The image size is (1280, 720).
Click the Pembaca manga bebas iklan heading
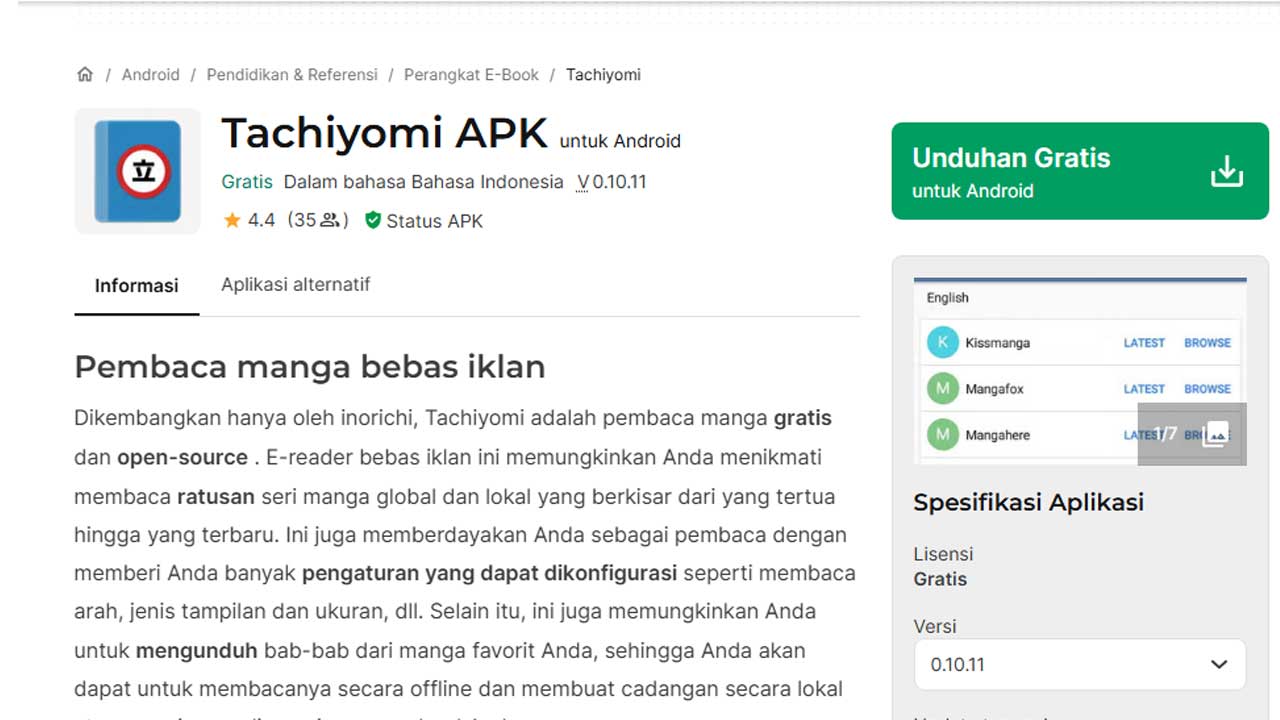tap(310, 367)
